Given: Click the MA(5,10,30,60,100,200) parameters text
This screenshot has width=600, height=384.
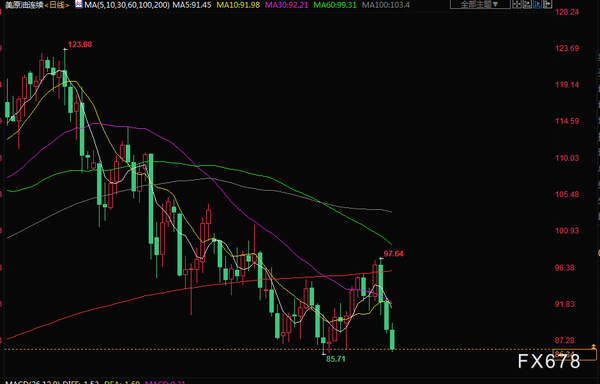Looking at the screenshot, I should (127, 5).
